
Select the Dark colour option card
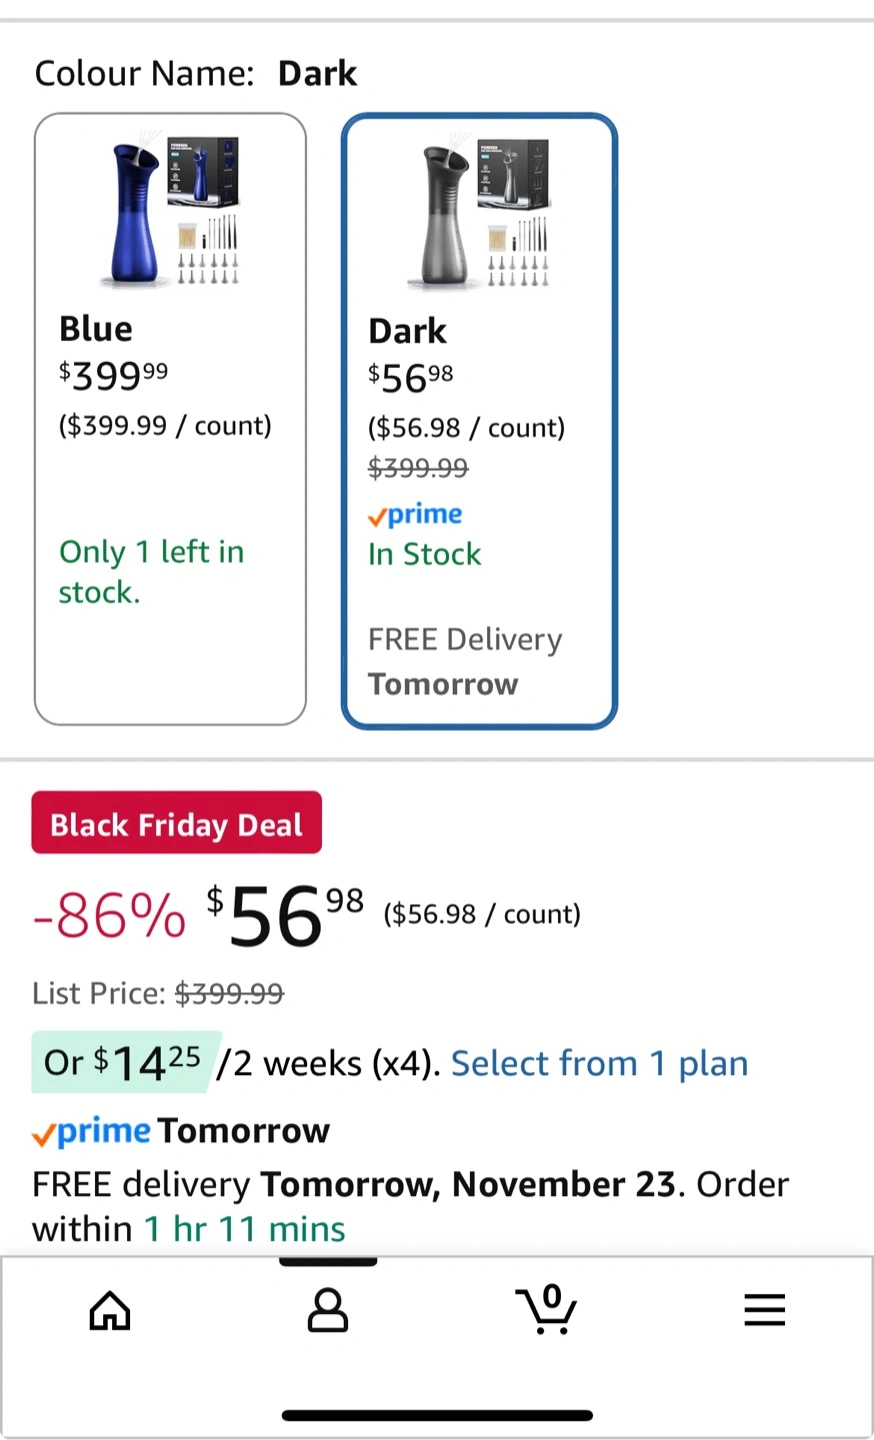[x=479, y=421]
